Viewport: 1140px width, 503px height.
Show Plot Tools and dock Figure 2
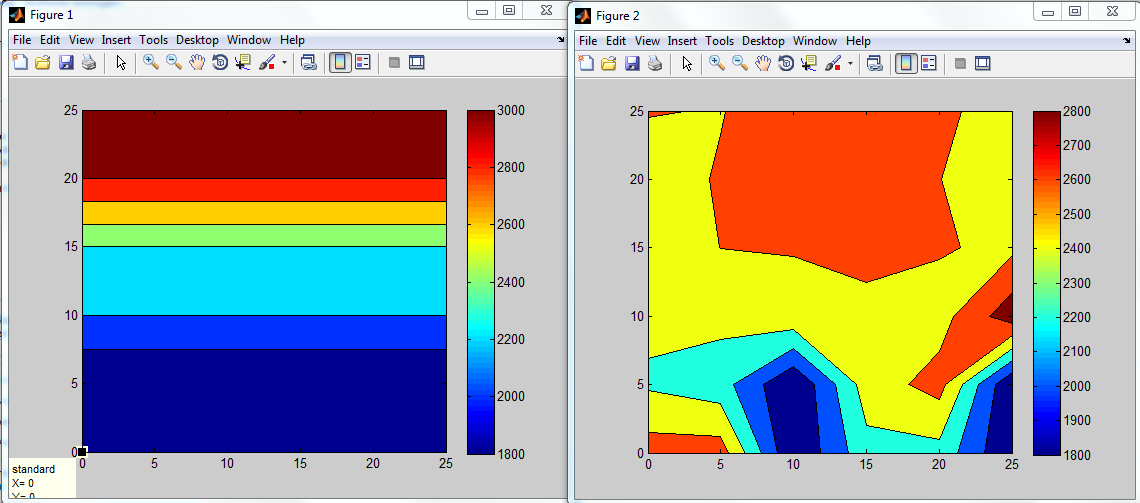(x=983, y=63)
